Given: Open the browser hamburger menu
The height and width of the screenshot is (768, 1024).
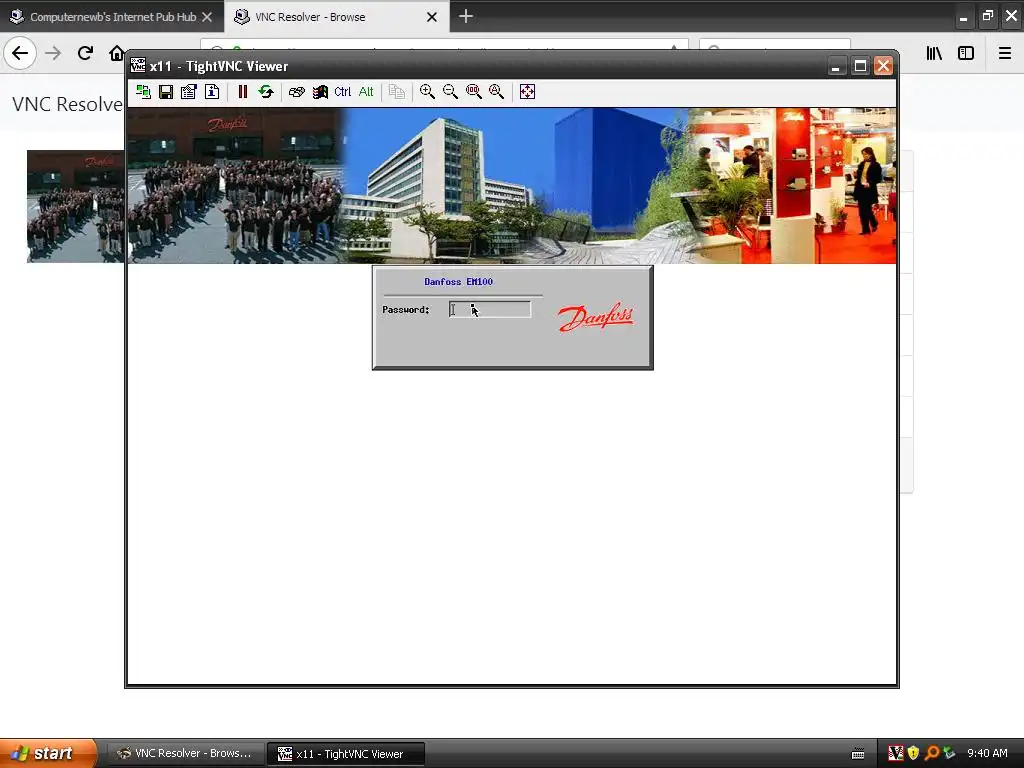Looking at the screenshot, I should pyautogui.click(x=1005, y=53).
